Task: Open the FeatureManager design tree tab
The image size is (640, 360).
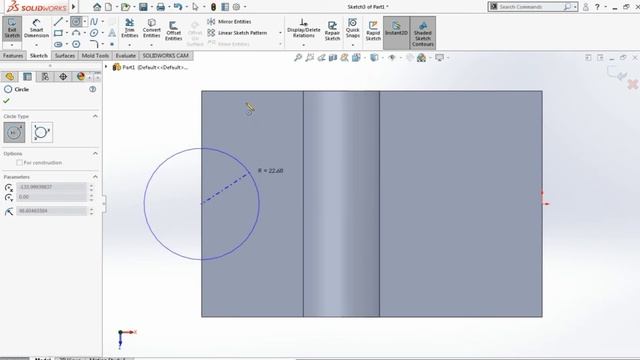Action: (x=9, y=77)
